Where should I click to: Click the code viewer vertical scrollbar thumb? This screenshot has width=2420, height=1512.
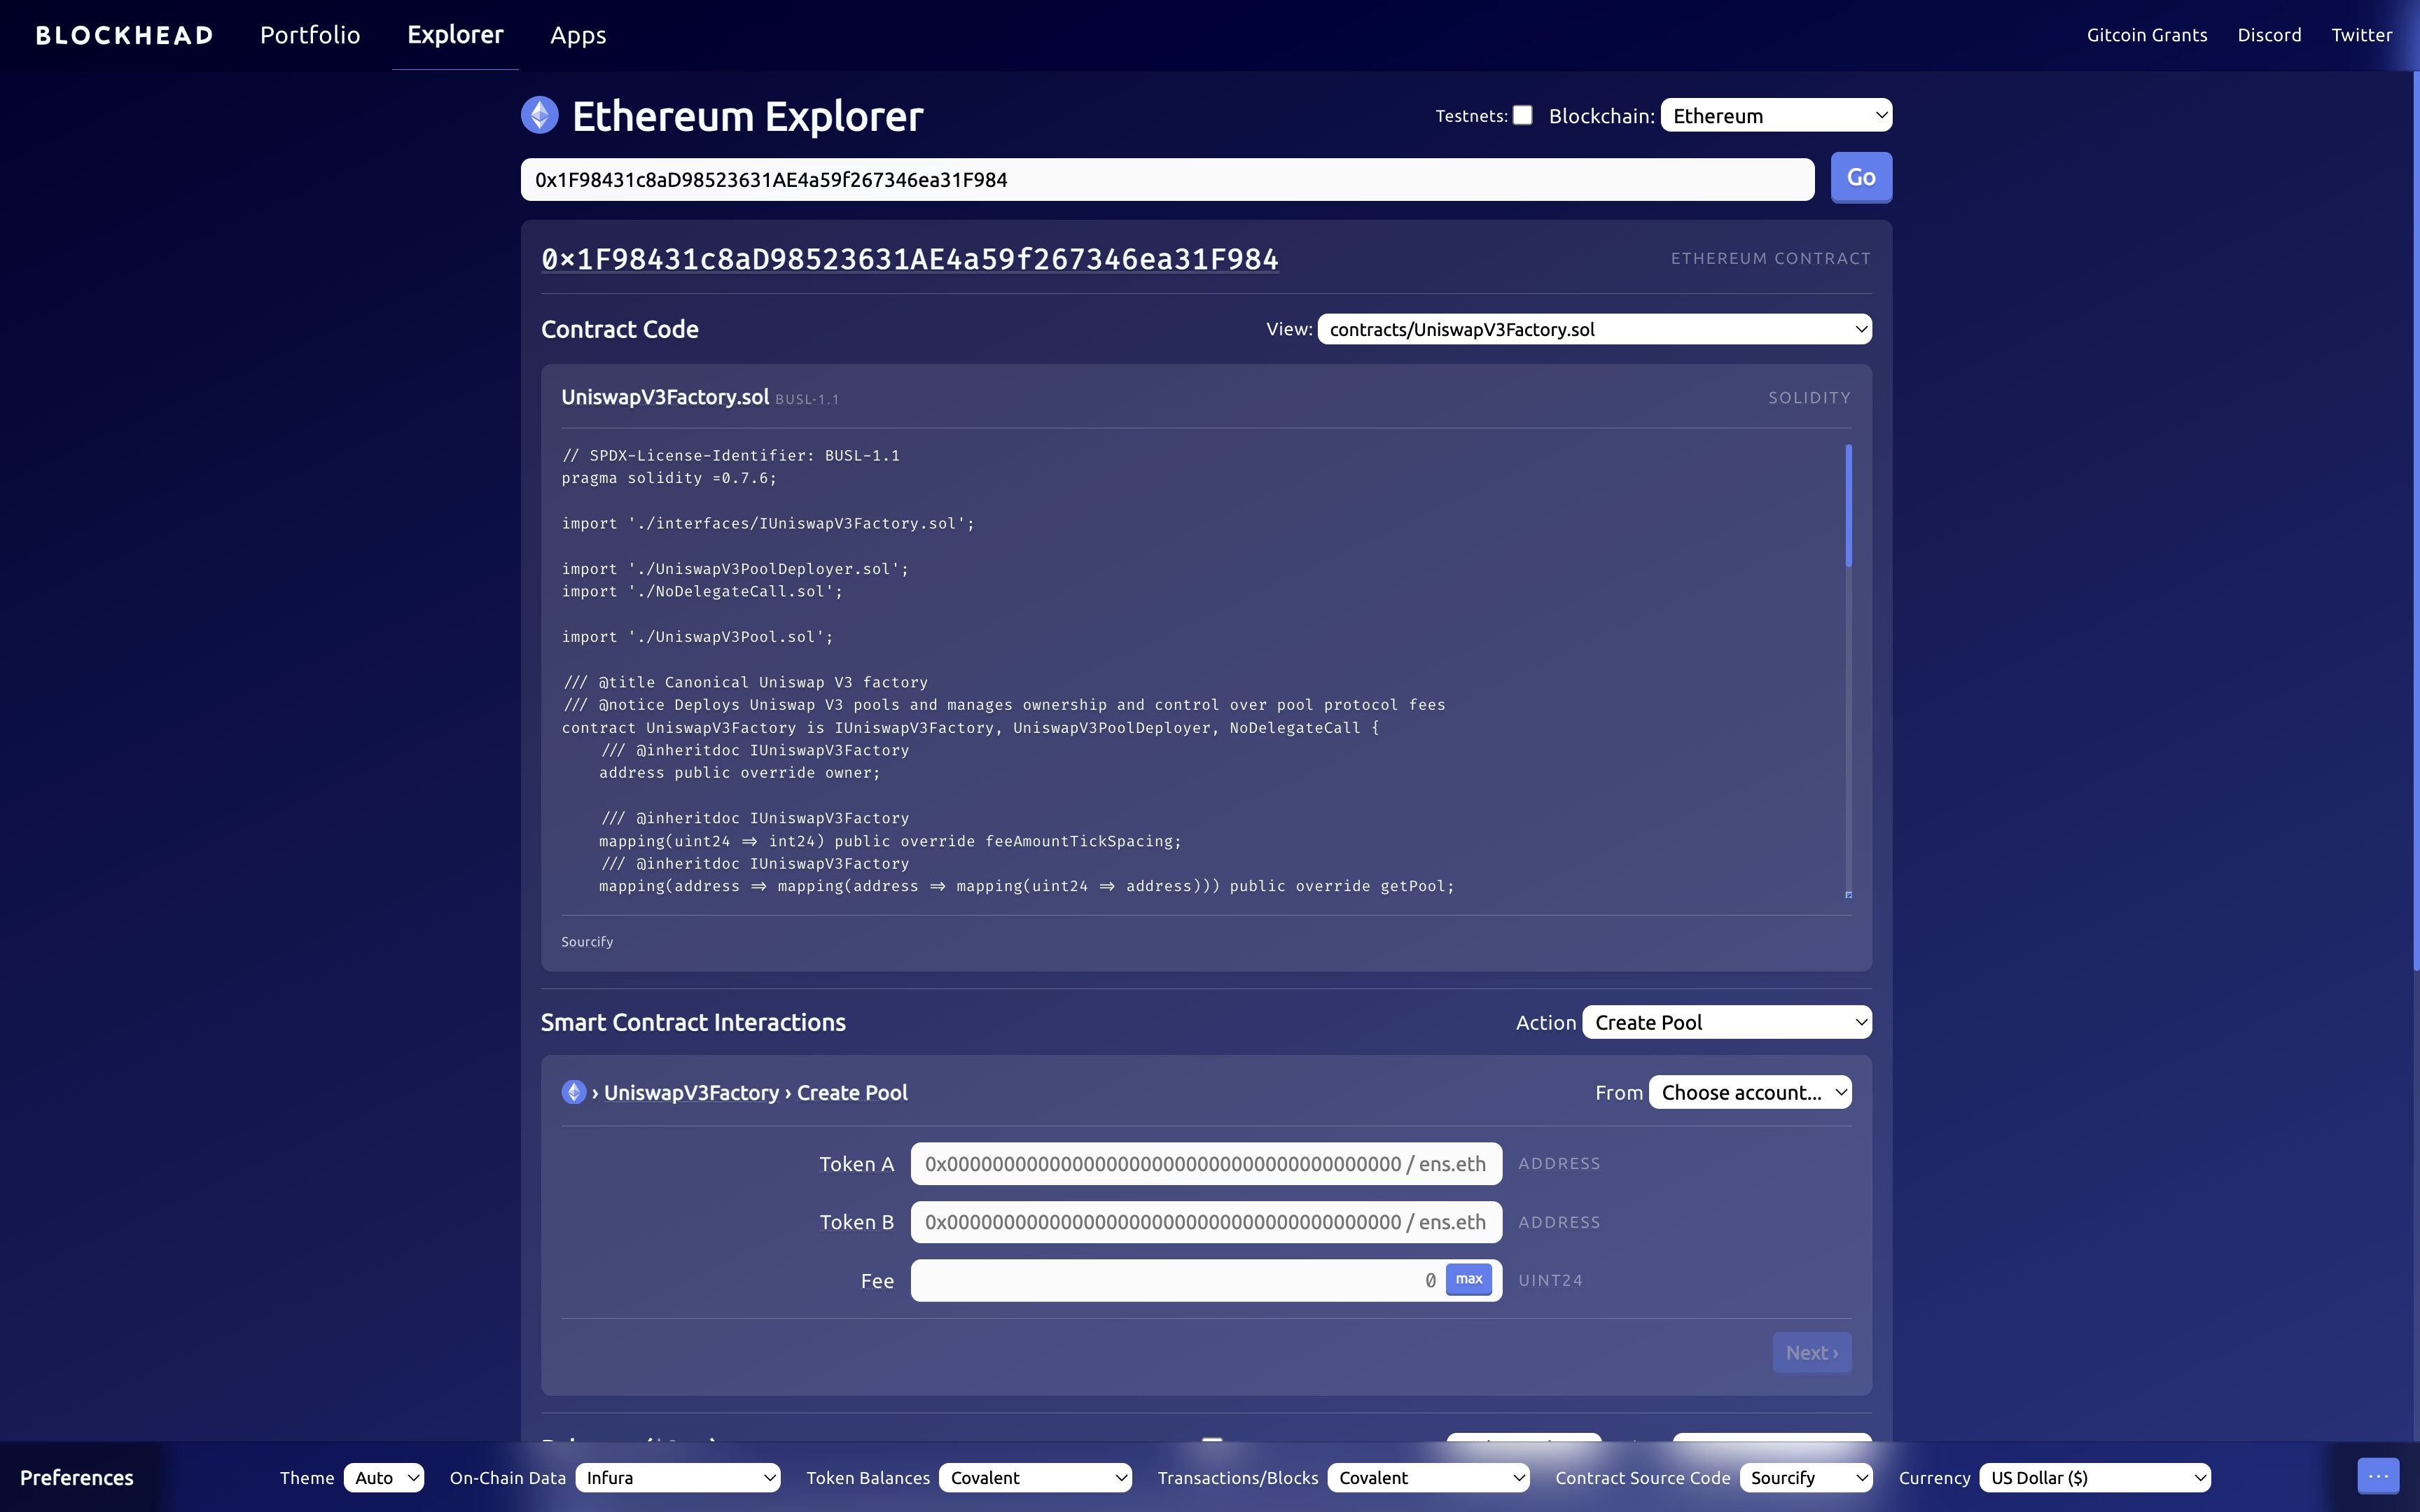(1848, 505)
